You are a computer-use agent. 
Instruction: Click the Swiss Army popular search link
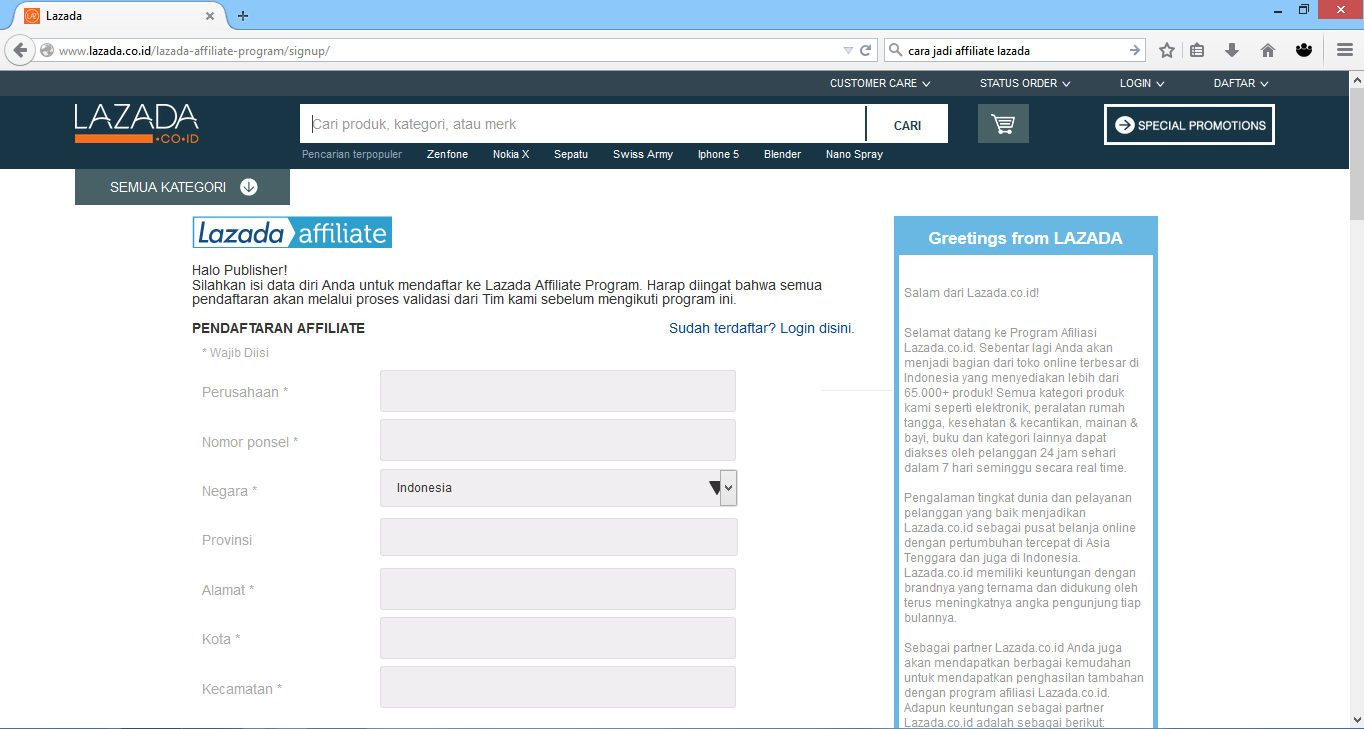tap(643, 154)
